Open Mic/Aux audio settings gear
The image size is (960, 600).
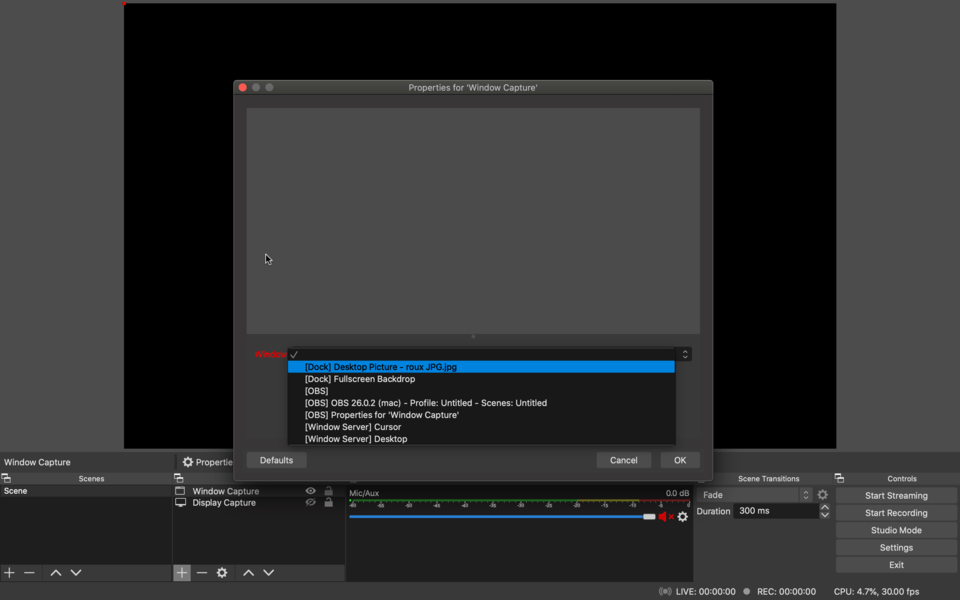pyautogui.click(x=683, y=517)
